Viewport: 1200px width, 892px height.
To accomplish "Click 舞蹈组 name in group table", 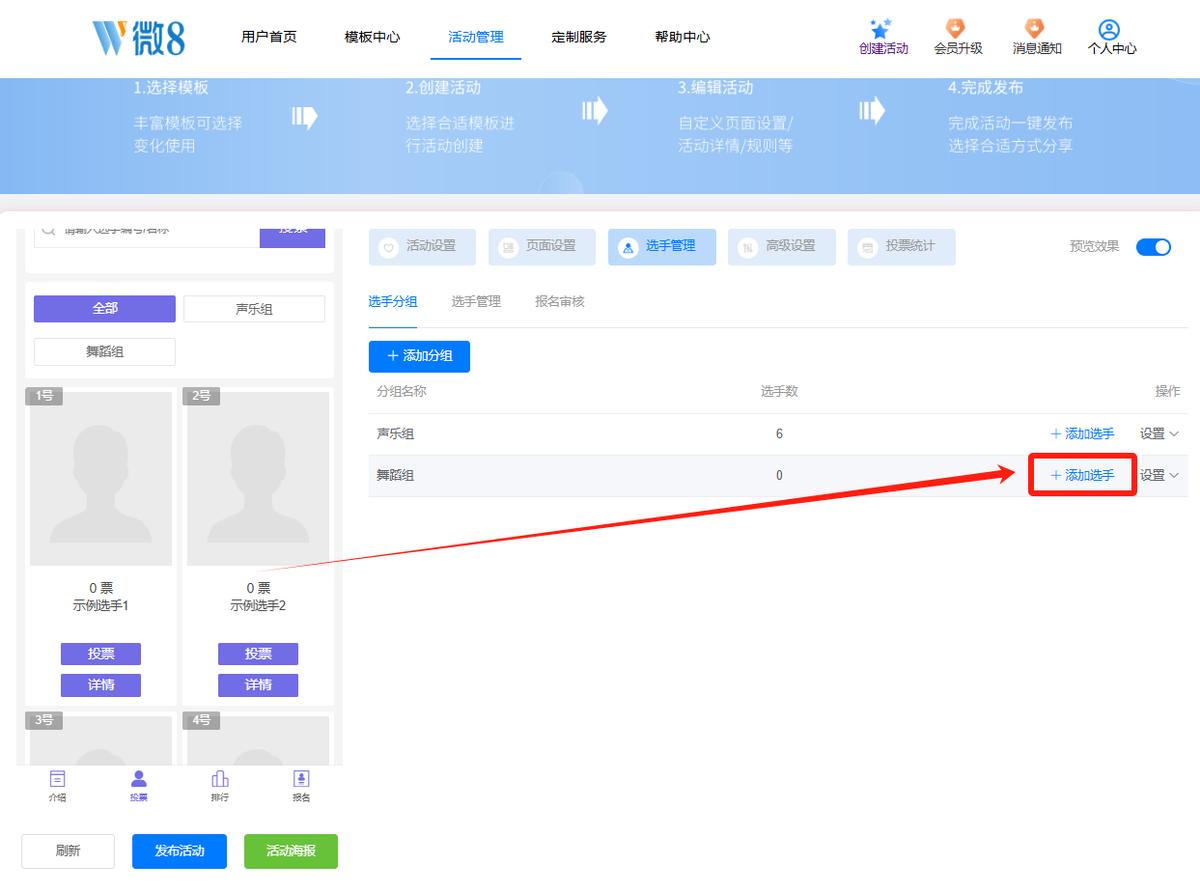I will tap(395, 476).
